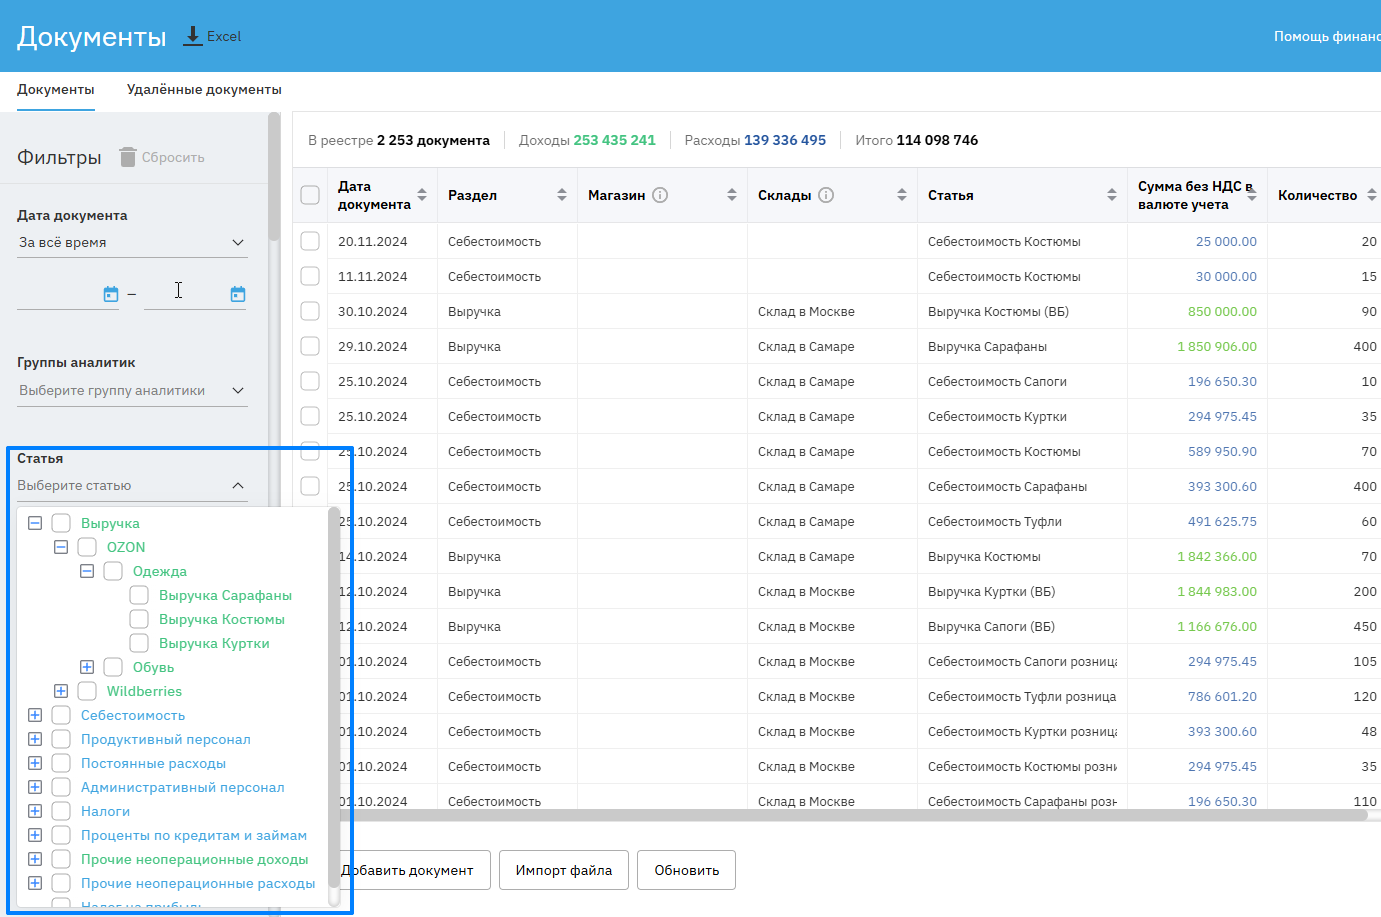Toggle the select-all checkbox in table header
Screen dimensions: 1381x917
[310, 195]
